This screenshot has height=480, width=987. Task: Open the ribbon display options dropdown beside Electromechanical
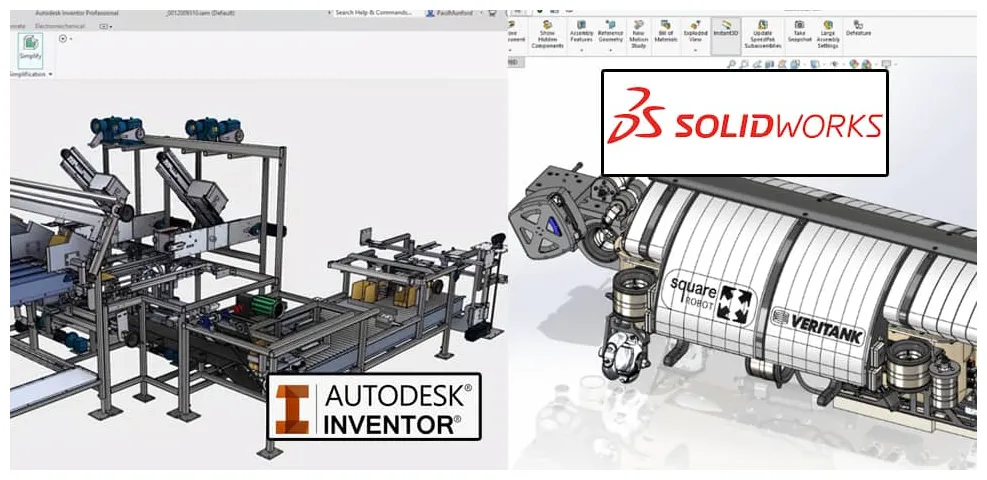point(106,26)
